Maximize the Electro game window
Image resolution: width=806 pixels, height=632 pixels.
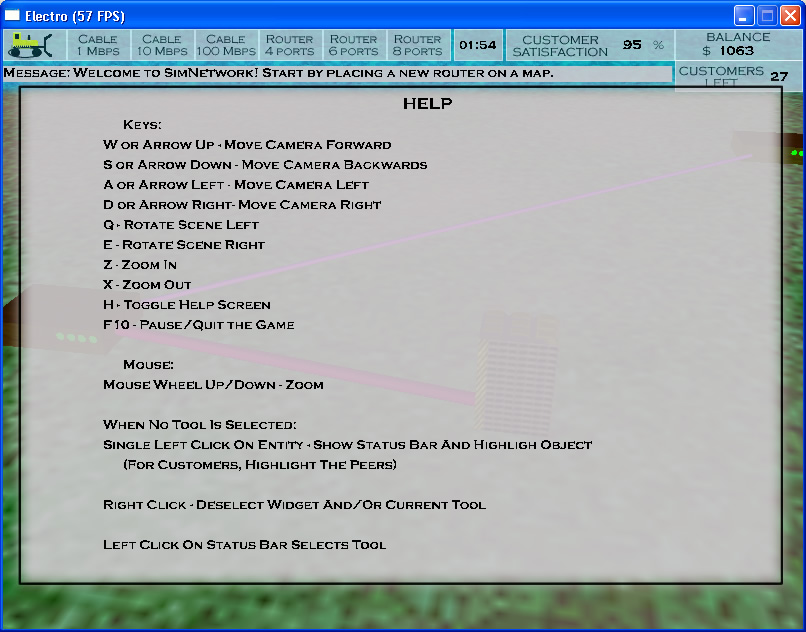766,16
